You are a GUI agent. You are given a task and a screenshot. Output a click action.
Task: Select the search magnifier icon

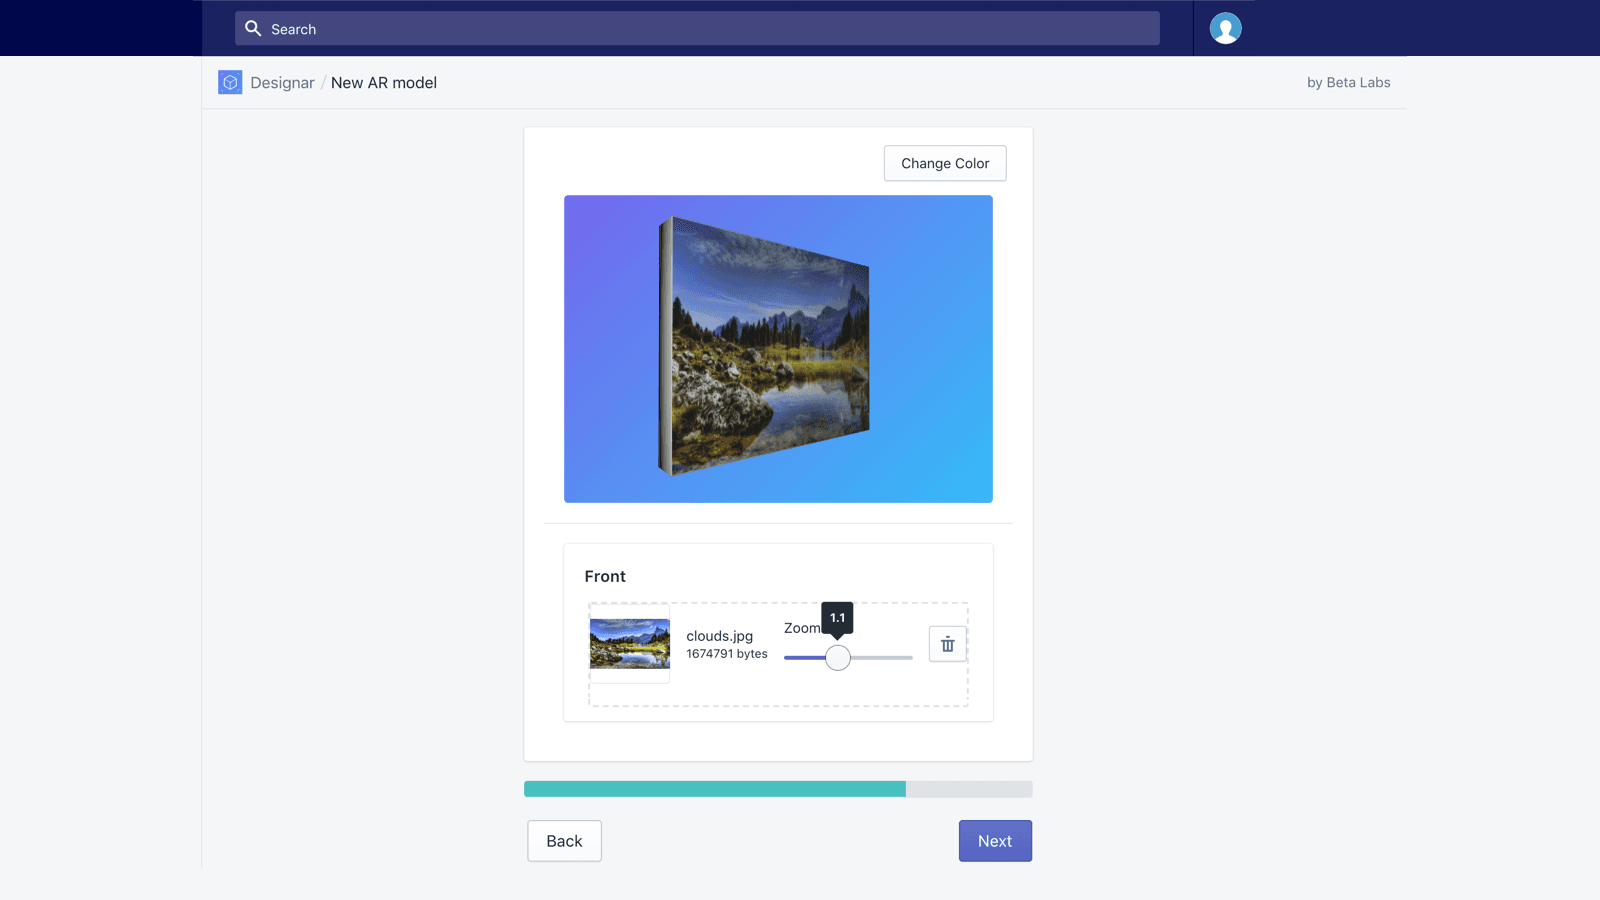[253, 28]
